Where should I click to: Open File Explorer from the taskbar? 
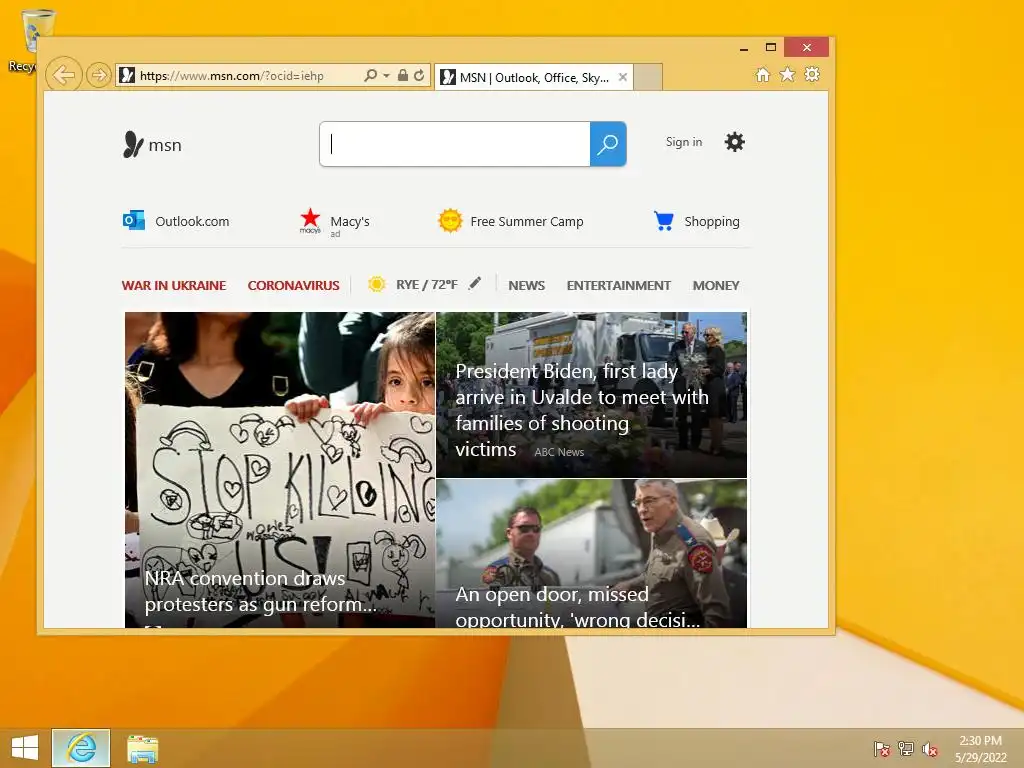142,748
